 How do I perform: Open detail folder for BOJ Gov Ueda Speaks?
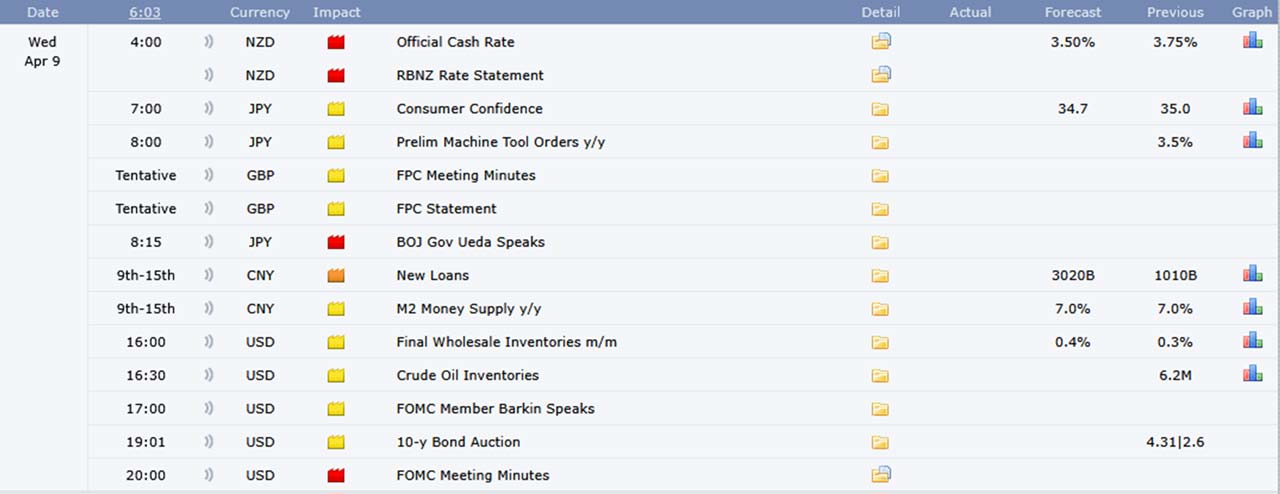tap(880, 242)
